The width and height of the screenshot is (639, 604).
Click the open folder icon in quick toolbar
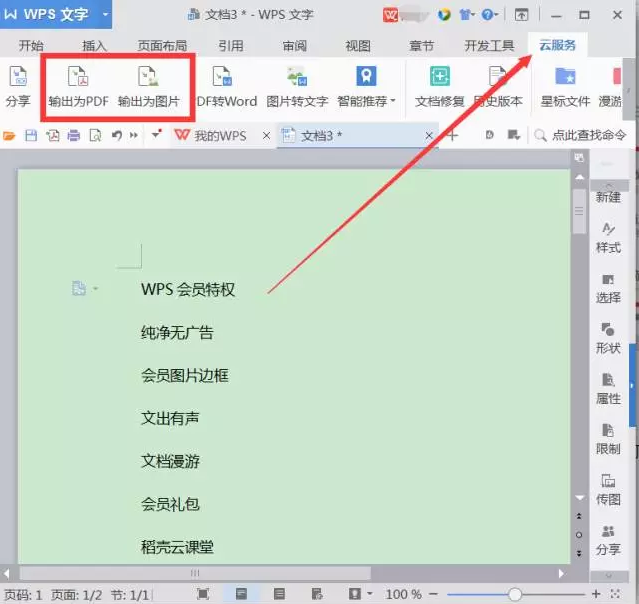tap(9, 135)
